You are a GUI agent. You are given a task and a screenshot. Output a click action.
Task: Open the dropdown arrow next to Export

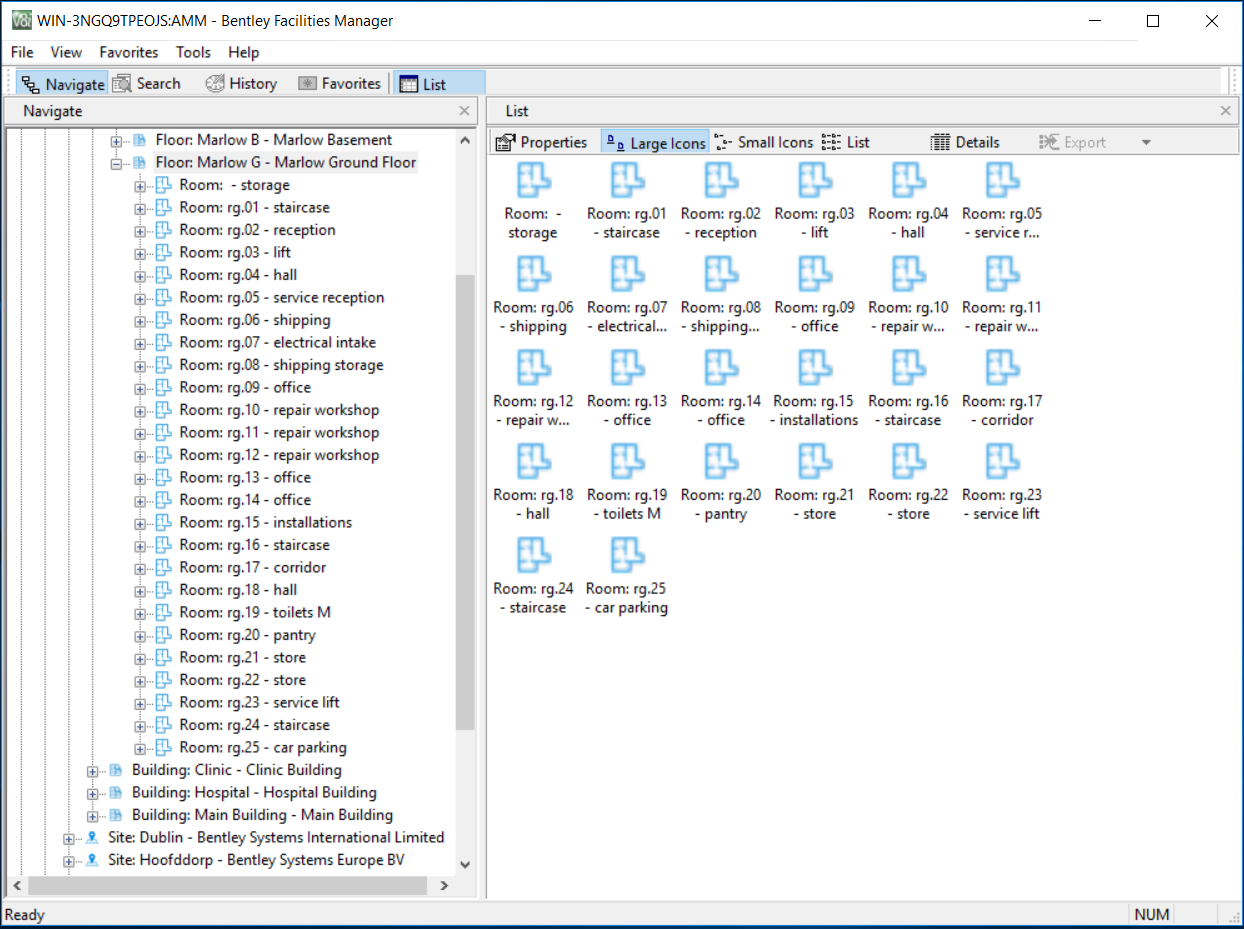pyautogui.click(x=1146, y=143)
